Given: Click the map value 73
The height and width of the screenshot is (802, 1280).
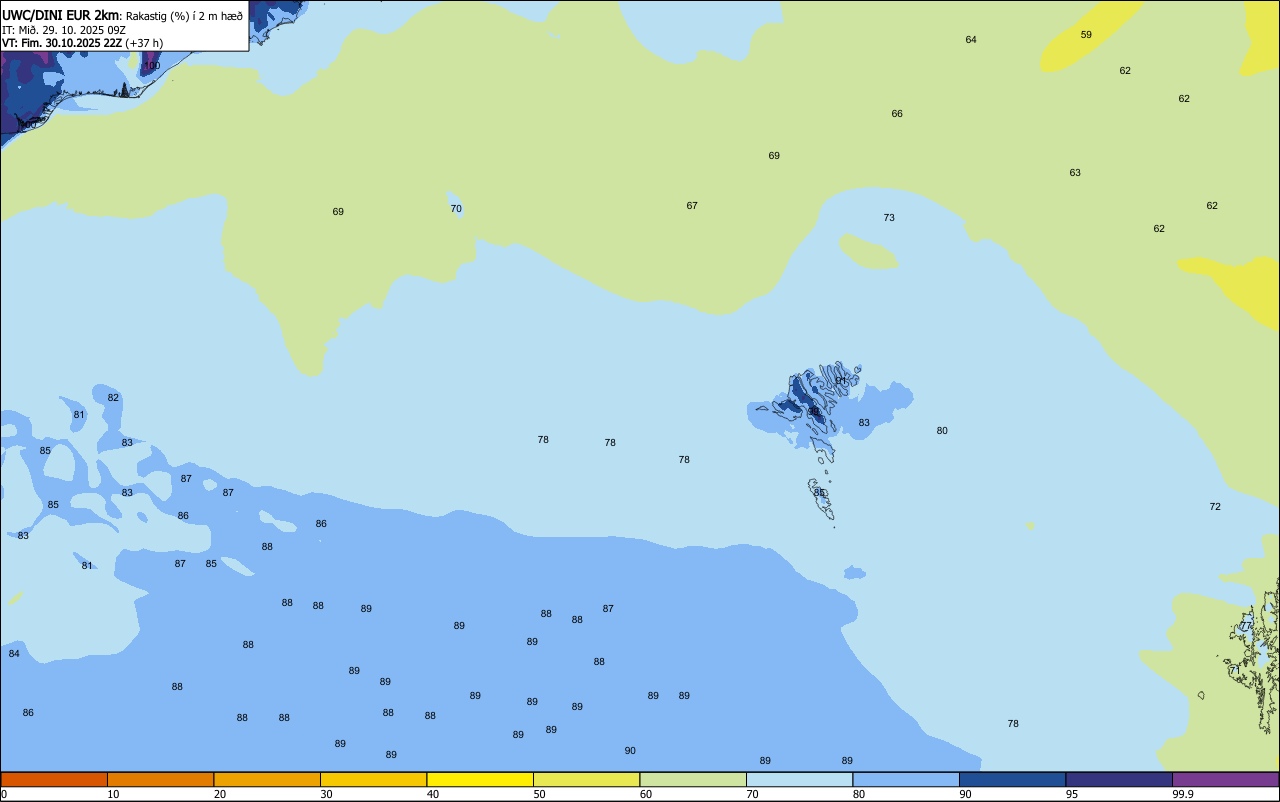Looking at the screenshot, I should [x=889, y=218].
